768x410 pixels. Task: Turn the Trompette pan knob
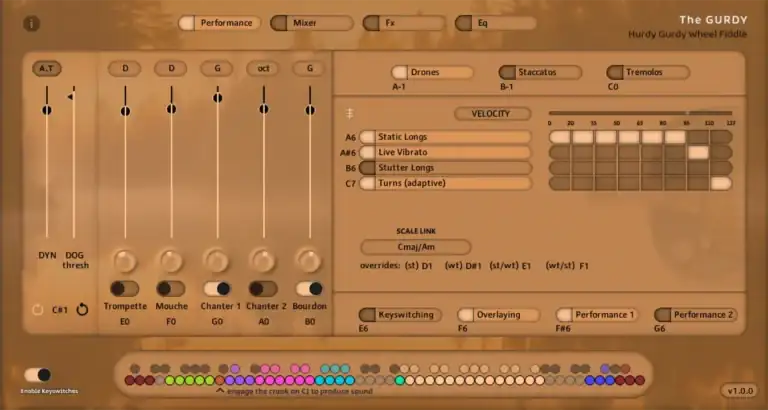click(125, 261)
